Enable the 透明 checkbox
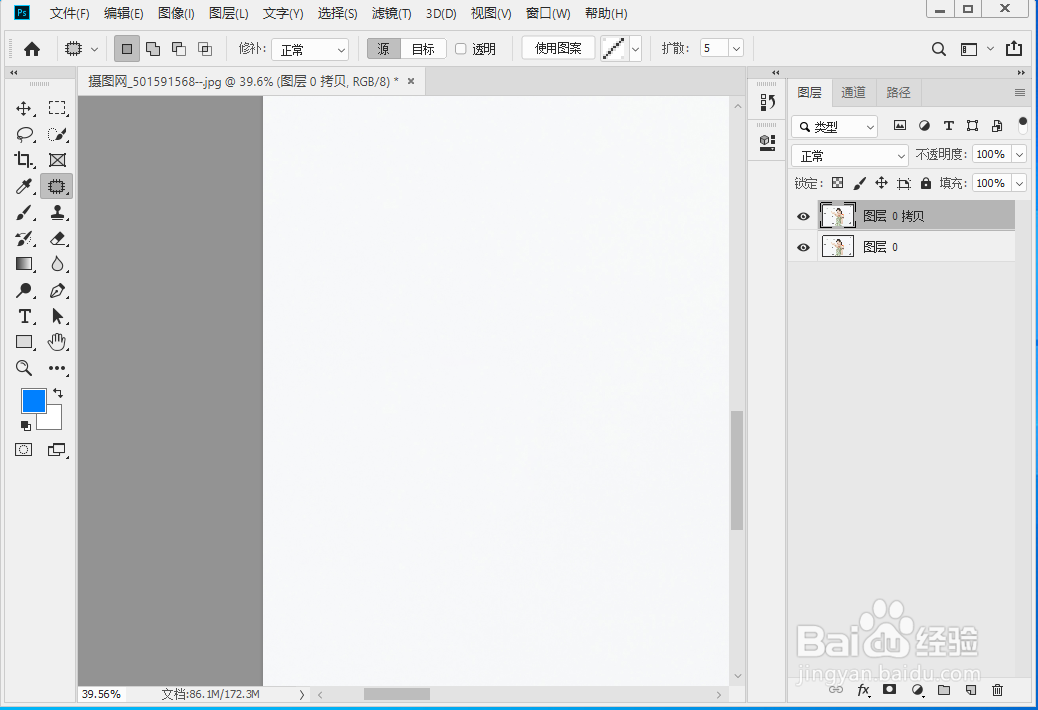Screen dimensions: 1038x710 coord(461,49)
